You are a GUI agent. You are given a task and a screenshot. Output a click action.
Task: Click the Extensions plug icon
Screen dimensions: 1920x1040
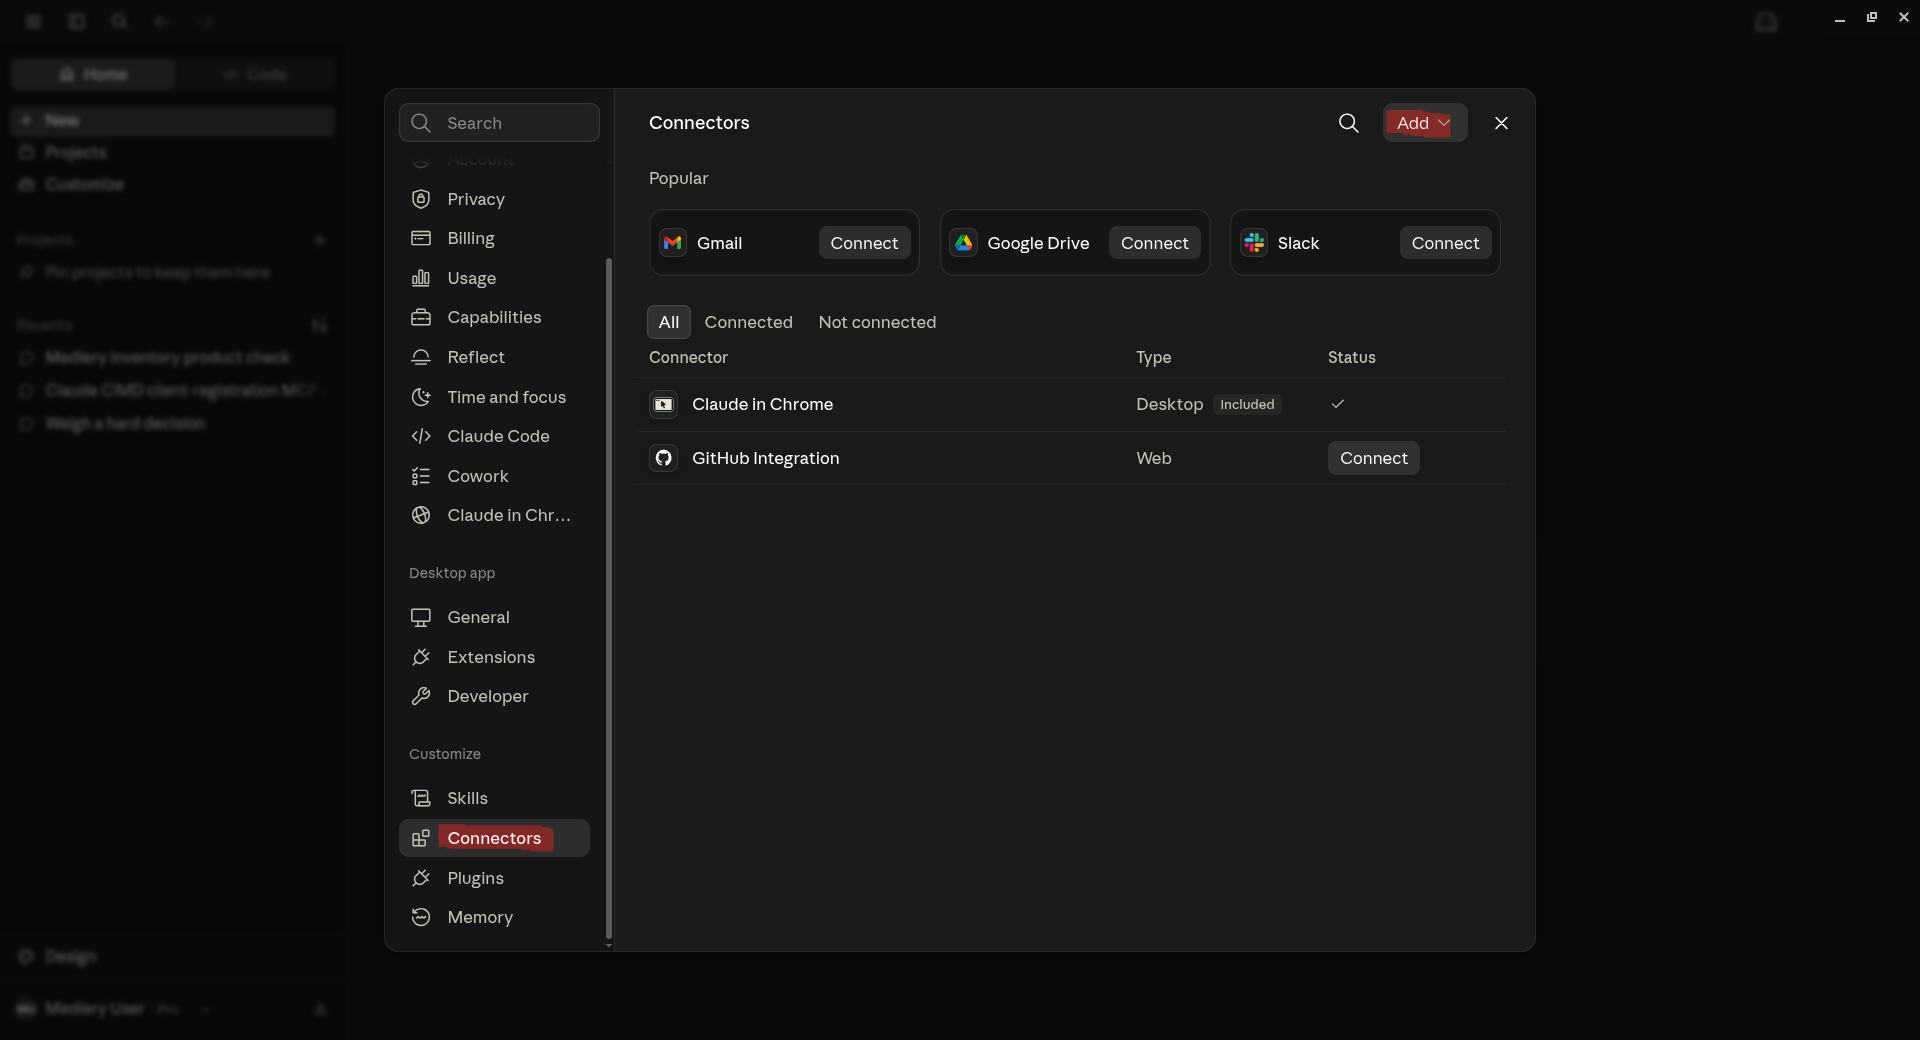click(x=421, y=657)
